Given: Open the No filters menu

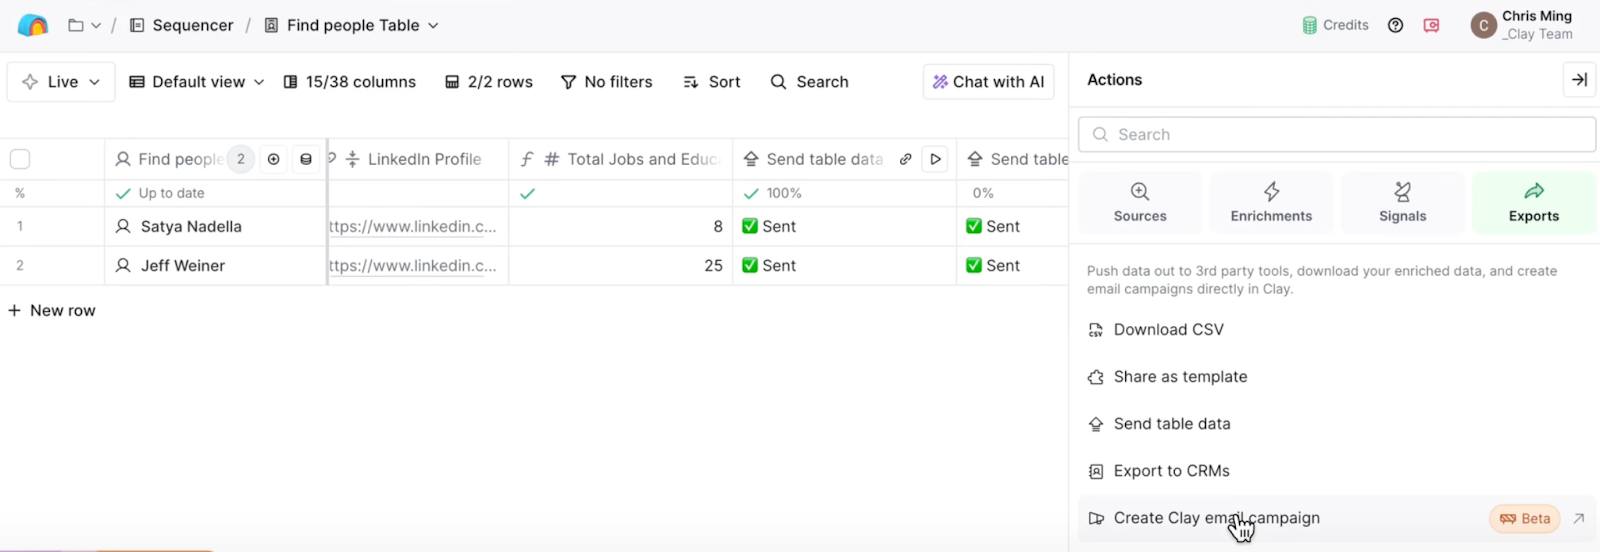Looking at the screenshot, I should pyautogui.click(x=607, y=82).
